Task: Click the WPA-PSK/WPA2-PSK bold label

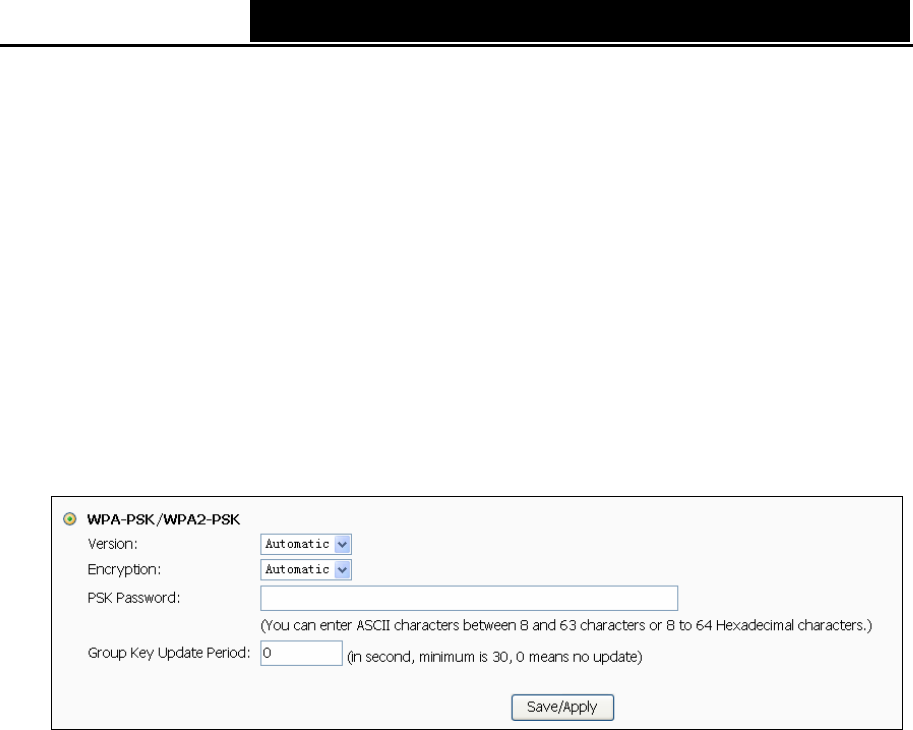Action: coord(163,519)
